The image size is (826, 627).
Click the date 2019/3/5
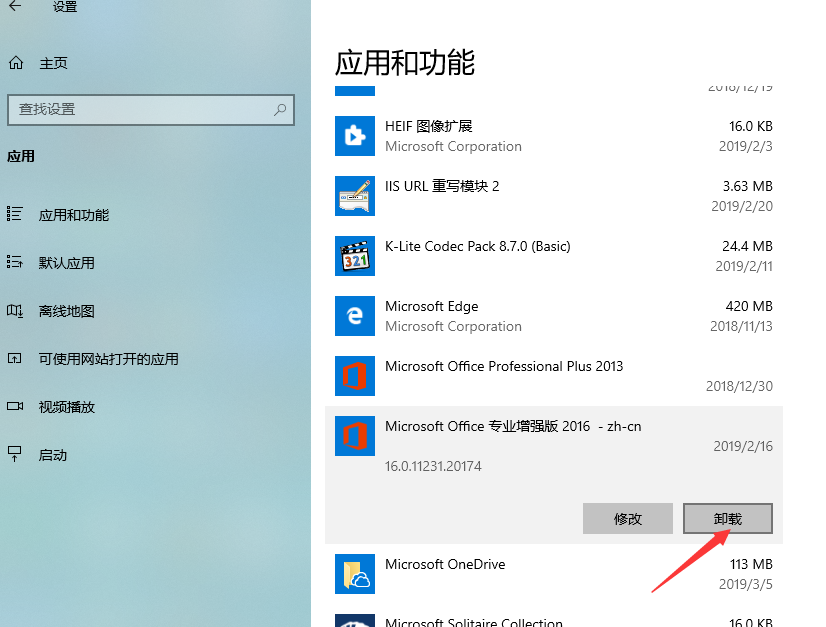[745, 585]
